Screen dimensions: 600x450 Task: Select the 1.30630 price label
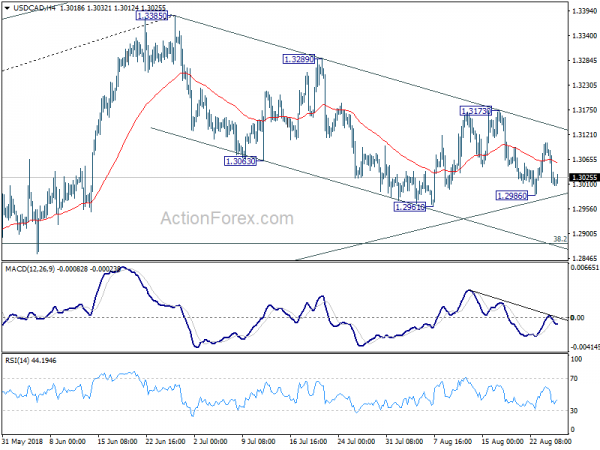tap(240, 161)
